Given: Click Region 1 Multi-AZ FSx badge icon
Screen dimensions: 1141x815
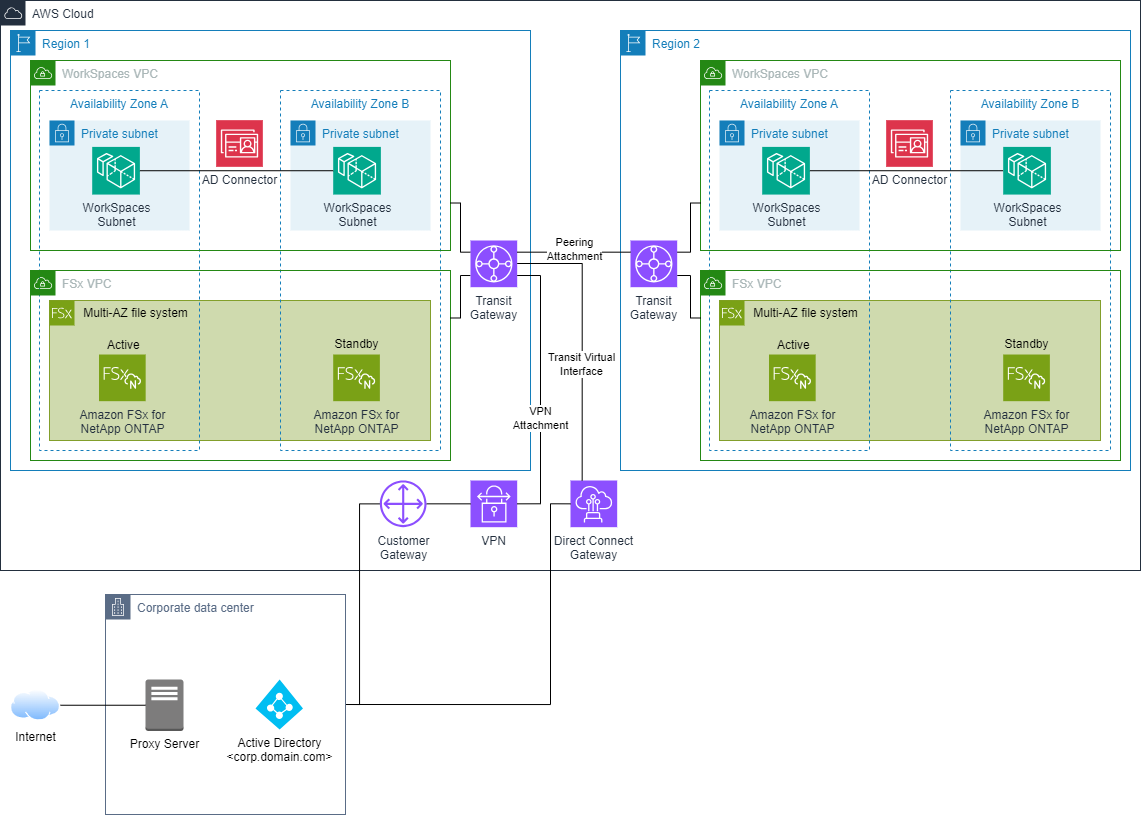Looking at the screenshot, I should [x=62, y=313].
